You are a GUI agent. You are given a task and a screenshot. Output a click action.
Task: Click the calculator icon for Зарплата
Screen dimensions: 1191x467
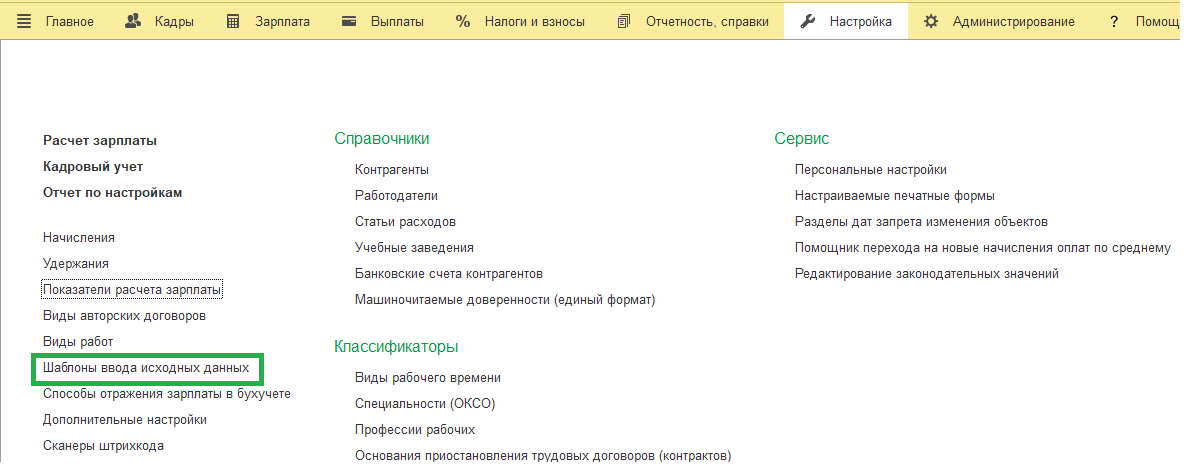pos(233,21)
